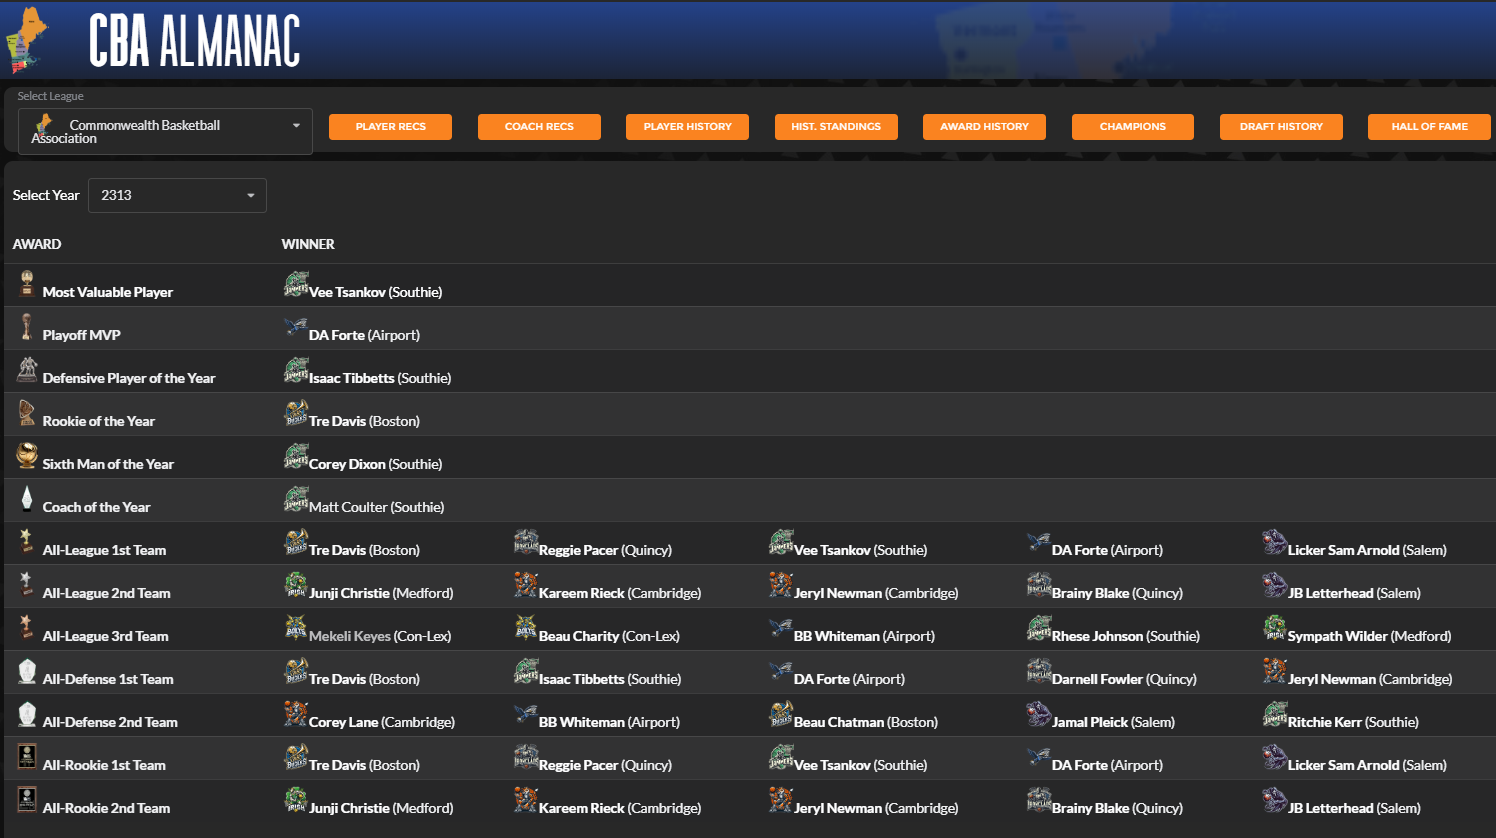The width and height of the screenshot is (1496, 838).
Task: Click the Airport team logo beside DA Forte Playoff MVP
Action: (x=296, y=328)
